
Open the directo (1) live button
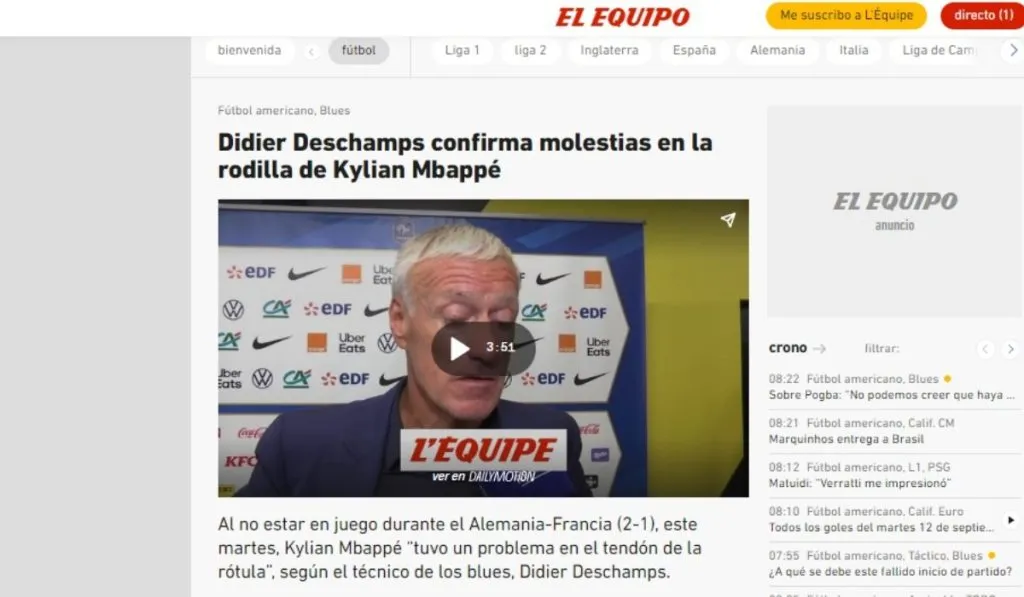tap(983, 16)
